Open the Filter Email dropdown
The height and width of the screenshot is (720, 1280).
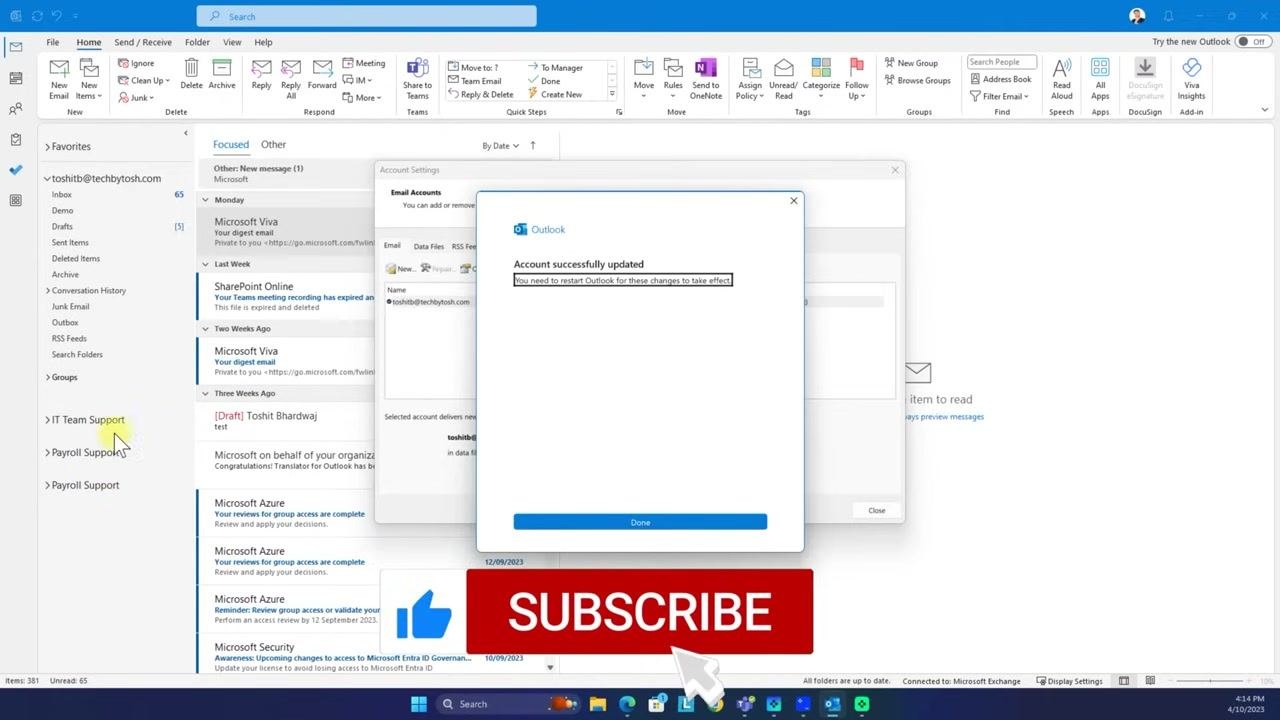pos(999,96)
